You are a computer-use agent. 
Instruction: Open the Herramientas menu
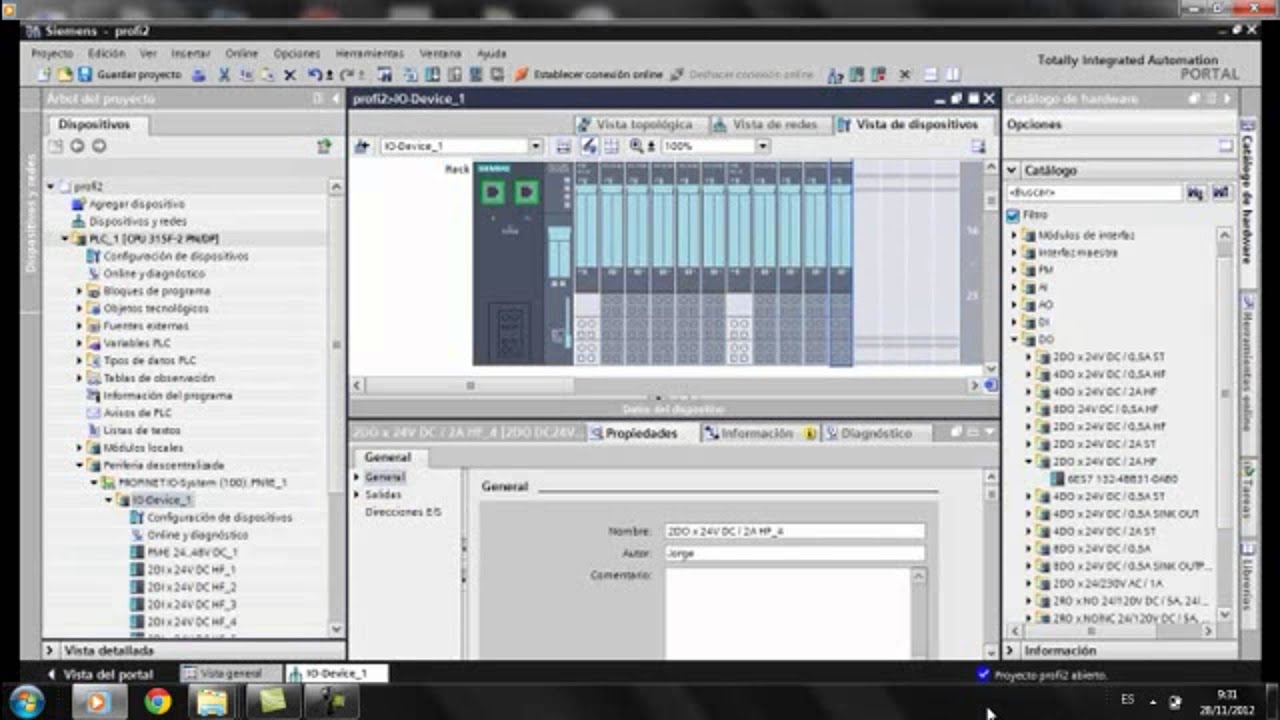369,53
